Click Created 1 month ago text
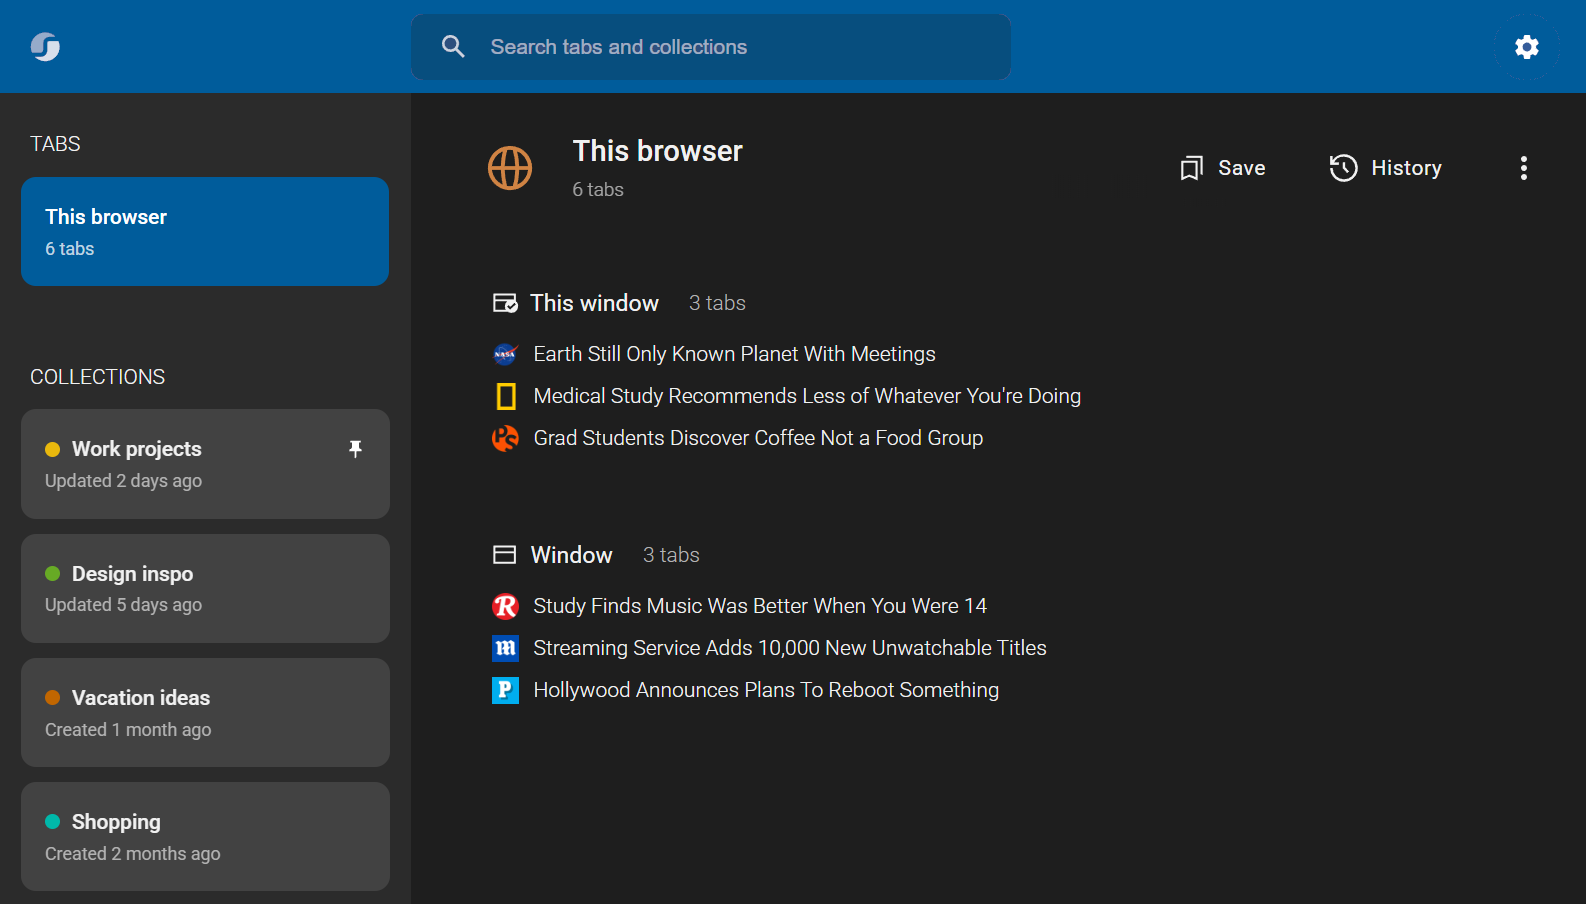The width and height of the screenshot is (1586, 904). [128, 730]
